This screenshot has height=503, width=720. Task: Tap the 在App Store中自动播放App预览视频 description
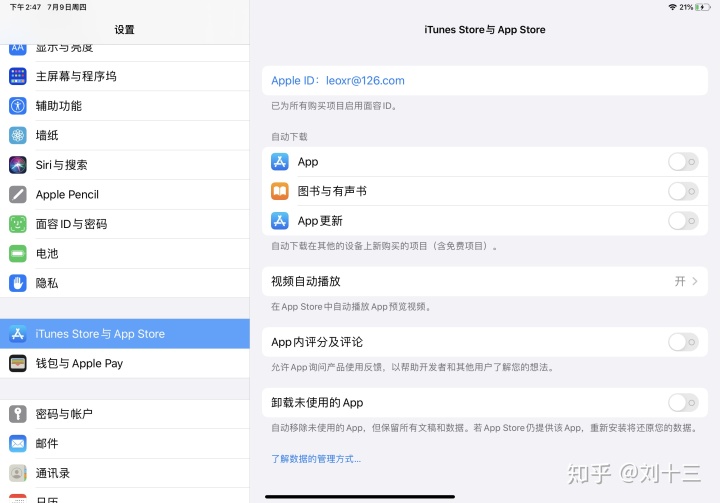(351, 306)
